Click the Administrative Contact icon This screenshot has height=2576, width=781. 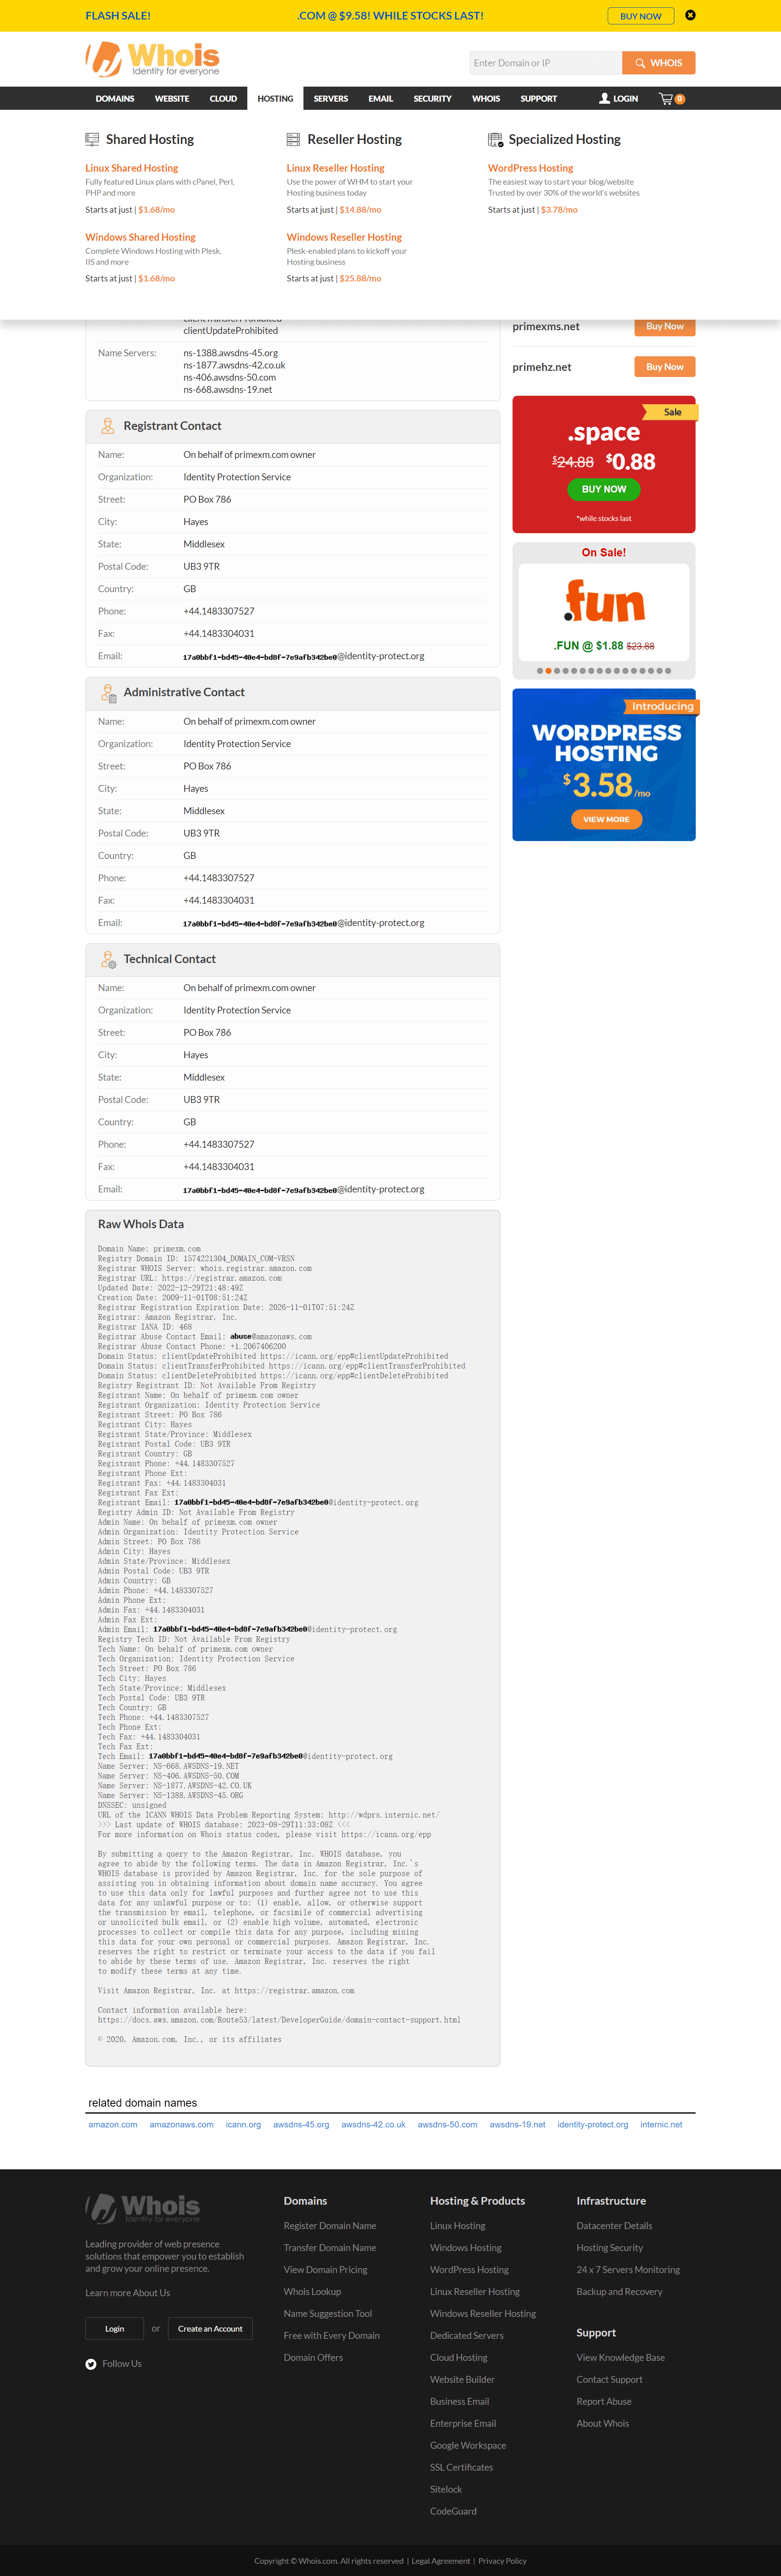tap(108, 692)
